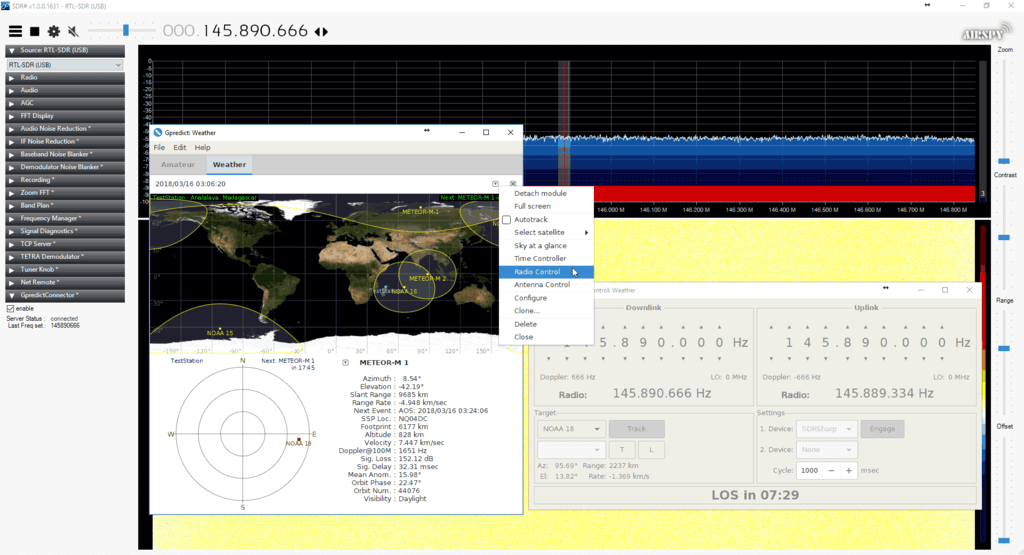The width and height of the screenshot is (1024, 555).
Task: Open settings with the gear icon
Action: pos(54,31)
